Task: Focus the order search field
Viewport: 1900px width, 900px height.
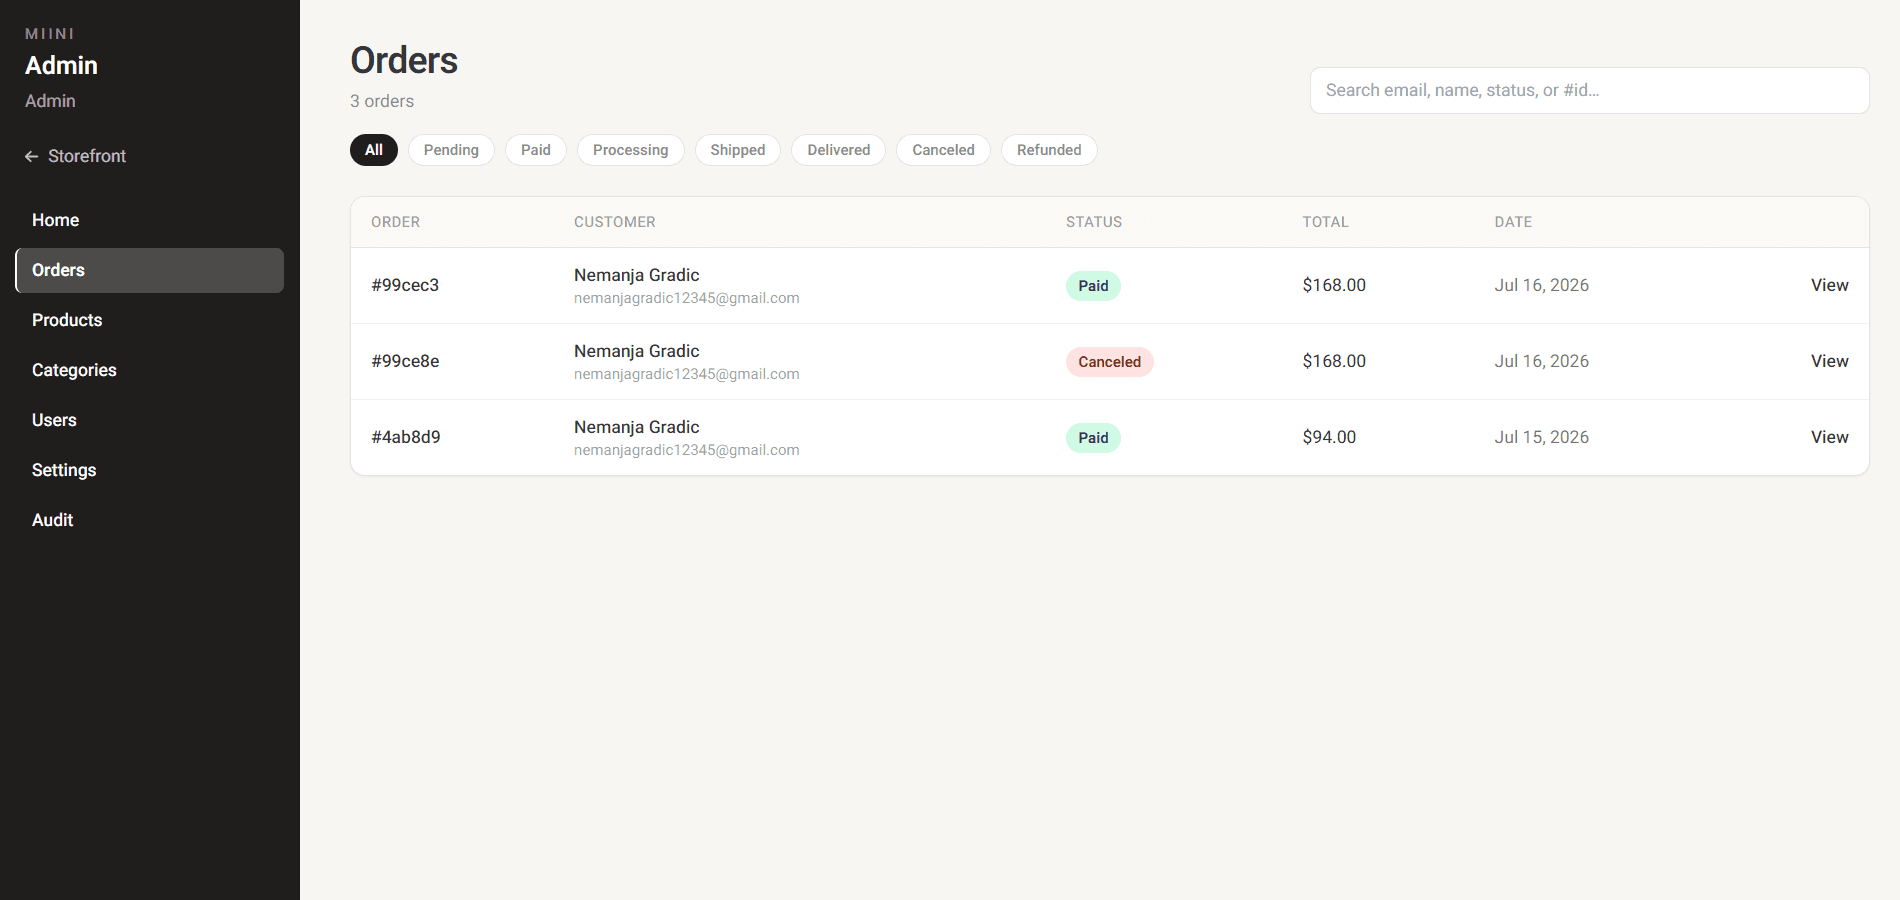Action: click(x=1590, y=90)
